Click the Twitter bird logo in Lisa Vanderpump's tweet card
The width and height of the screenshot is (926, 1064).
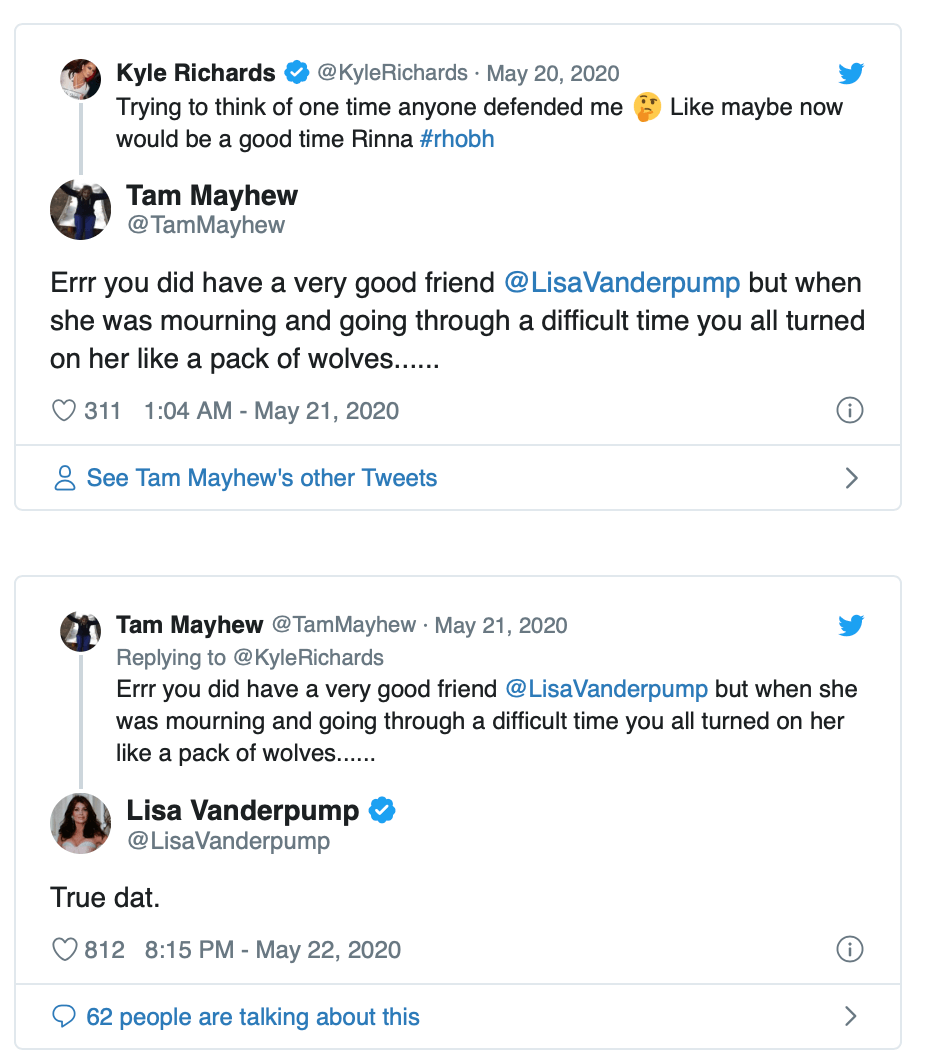(850, 626)
